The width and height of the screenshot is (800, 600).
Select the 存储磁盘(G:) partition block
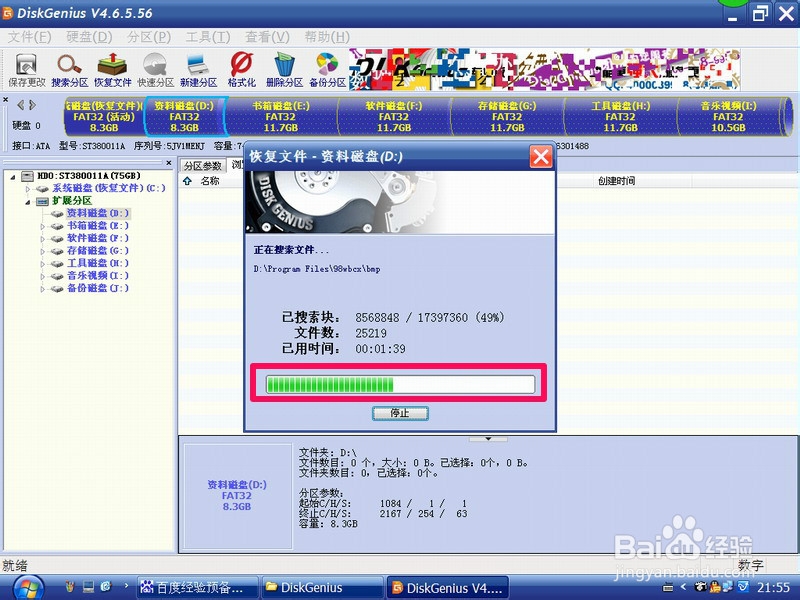coord(507,117)
